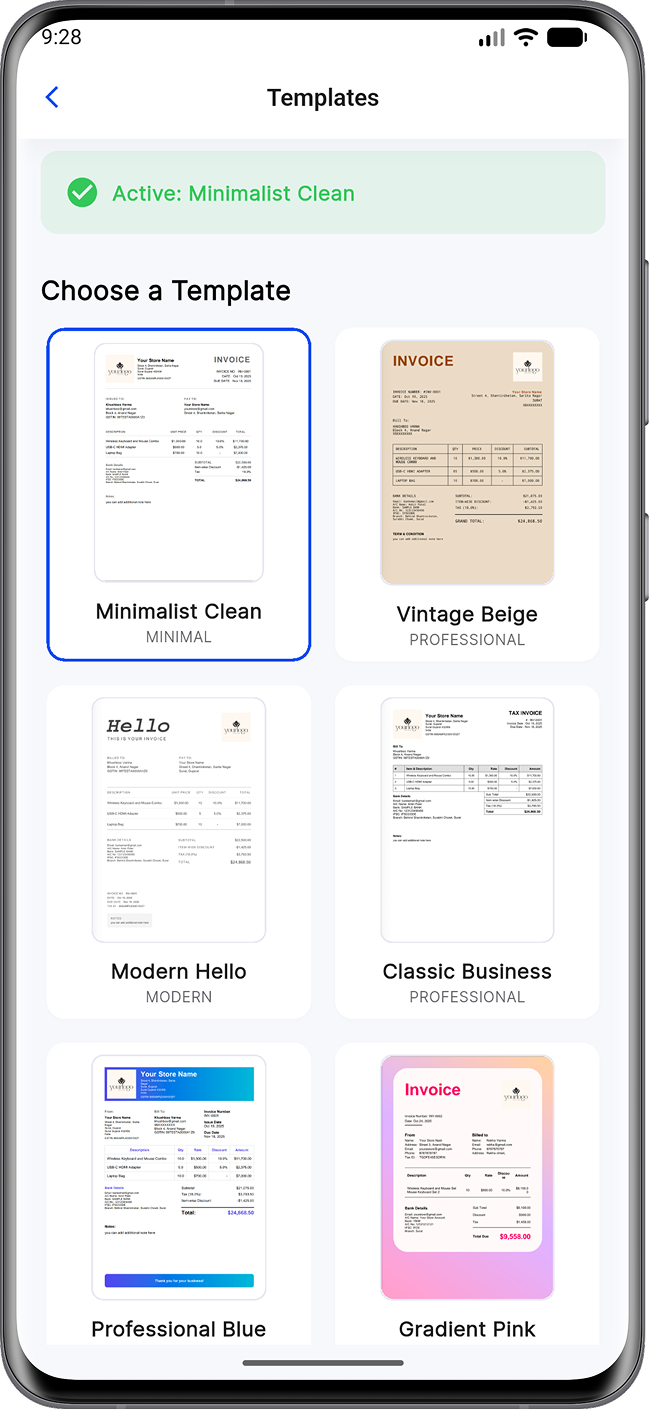Open the Classic Business invoice preview
The image size is (649, 1409).
click(467, 820)
